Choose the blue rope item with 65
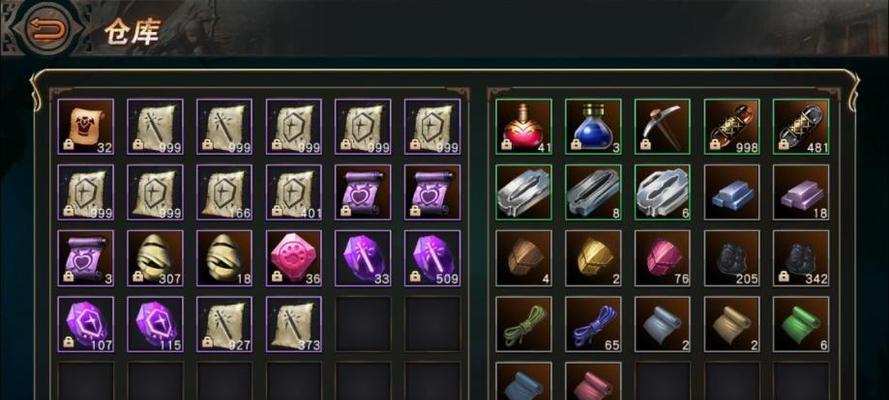The image size is (889, 400). coord(593,324)
